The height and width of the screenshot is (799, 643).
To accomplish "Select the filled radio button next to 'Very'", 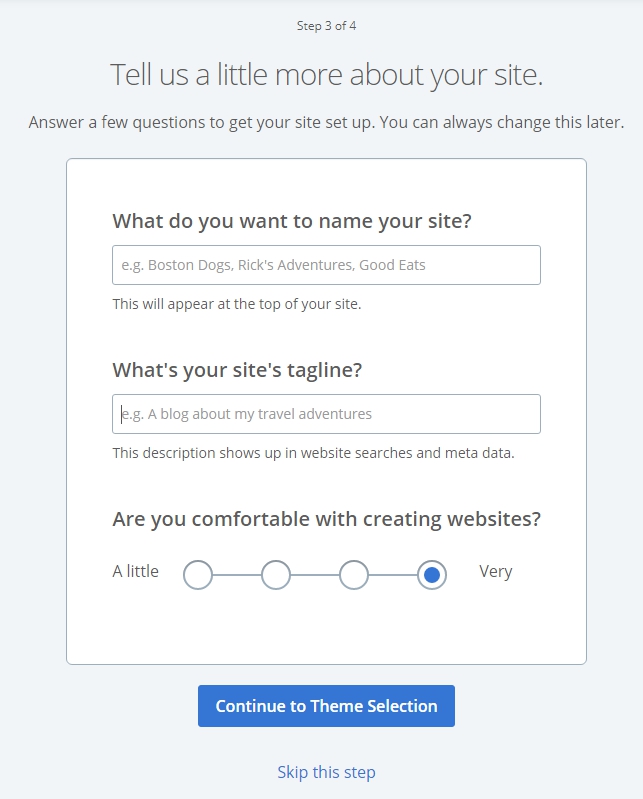I will [432, 575].
